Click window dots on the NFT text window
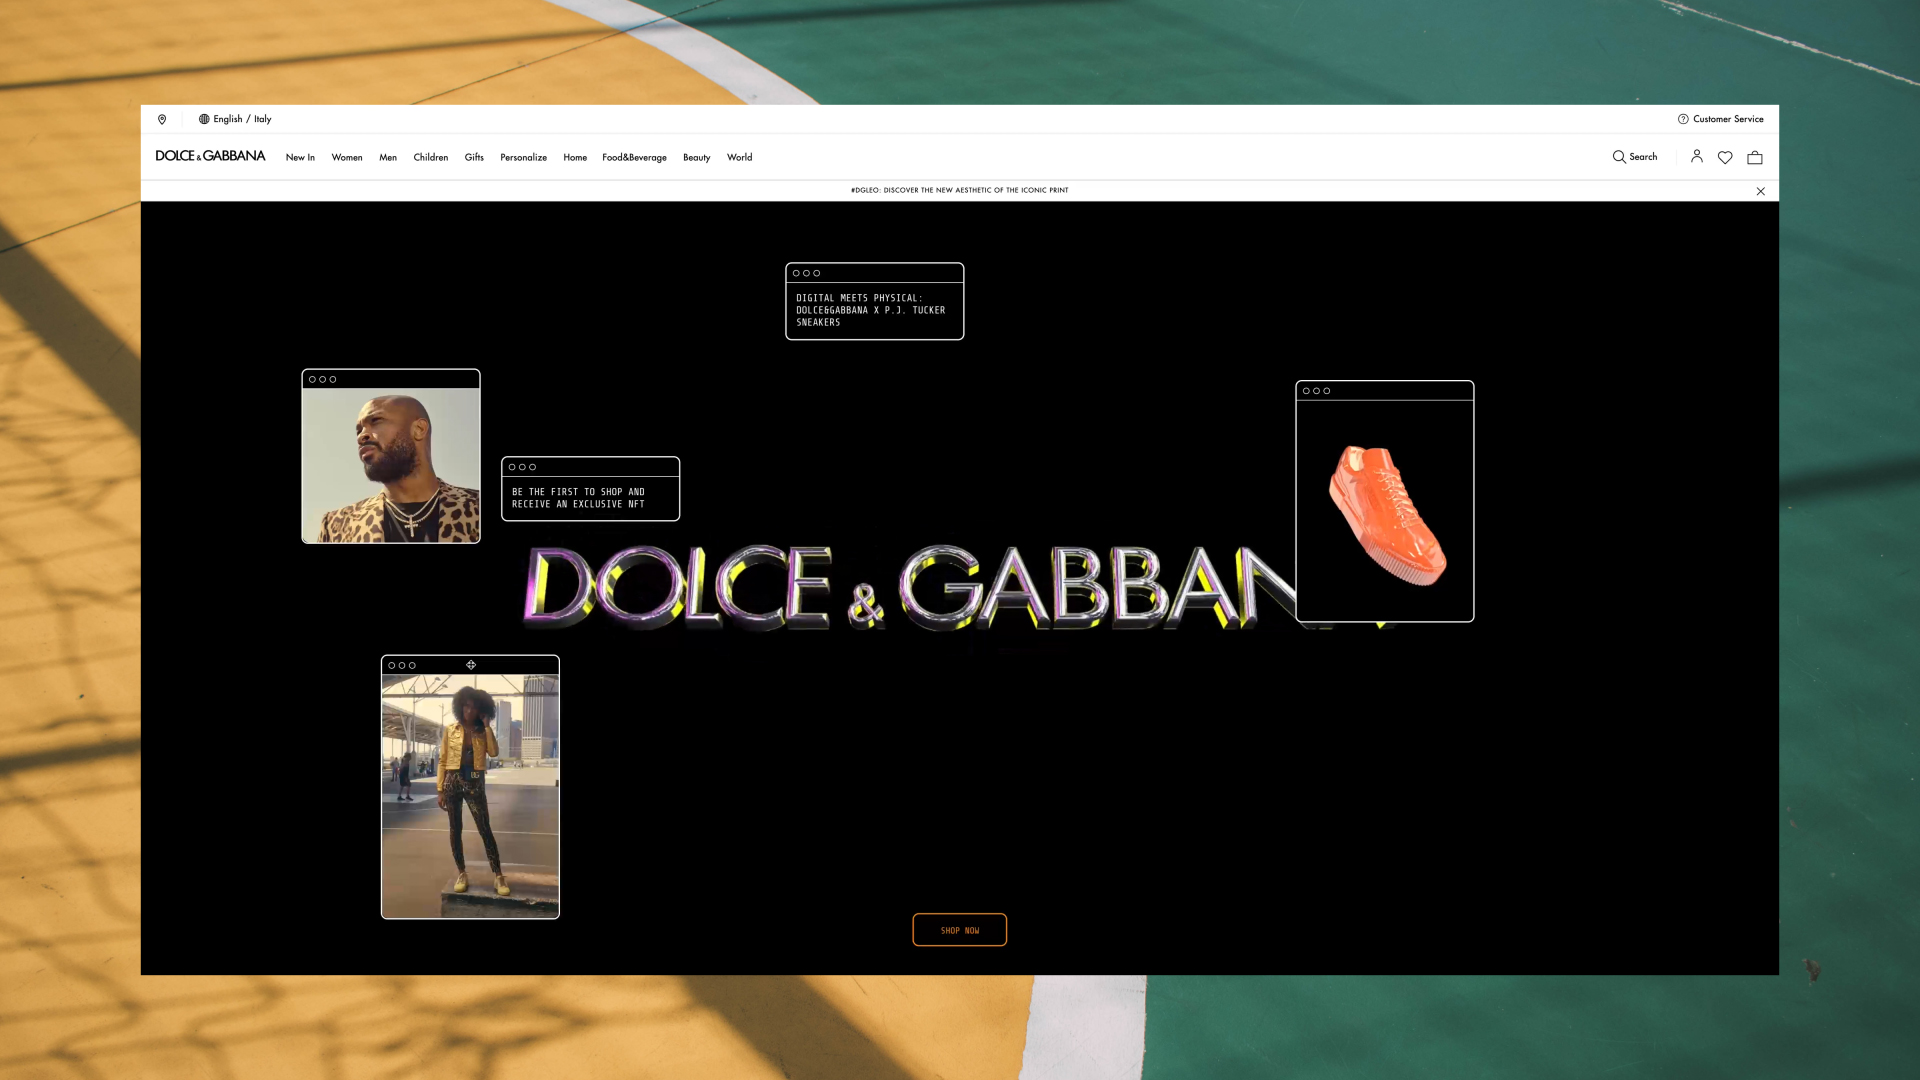Image resolution: width=1920 pixels, height=1080 pixels. [x=522, y=467]
